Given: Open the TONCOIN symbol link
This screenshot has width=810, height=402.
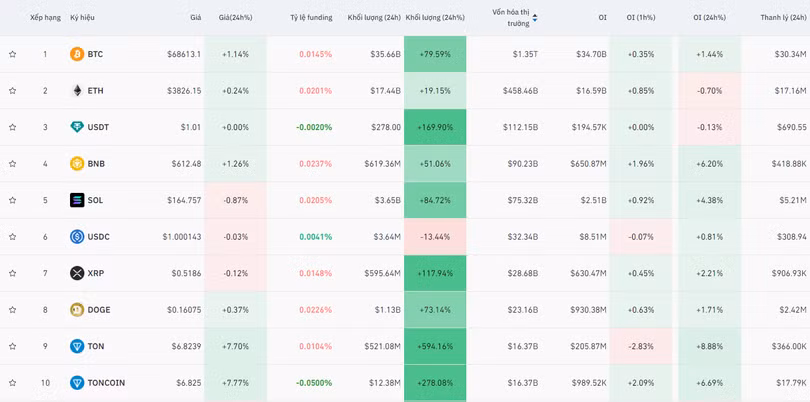Looking at the screenshot, I should [104, 383].
